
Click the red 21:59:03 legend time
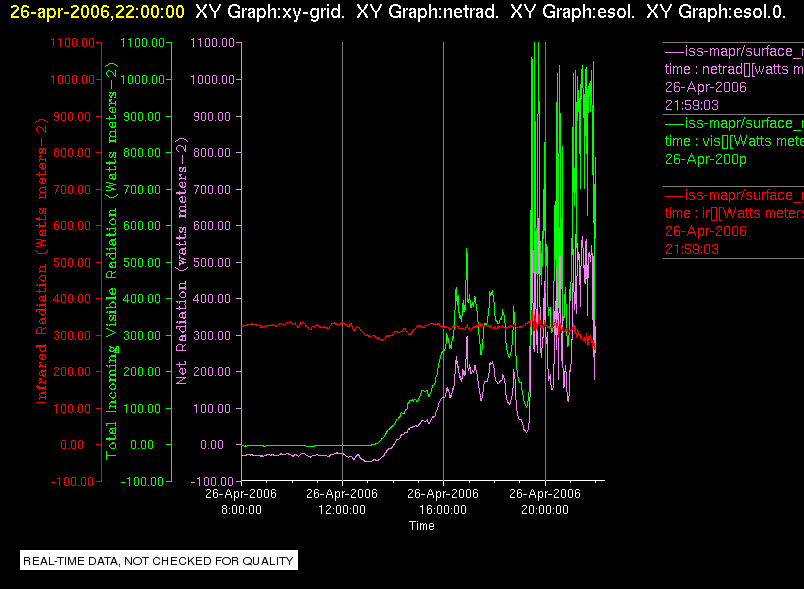click(x=692, y=250)
